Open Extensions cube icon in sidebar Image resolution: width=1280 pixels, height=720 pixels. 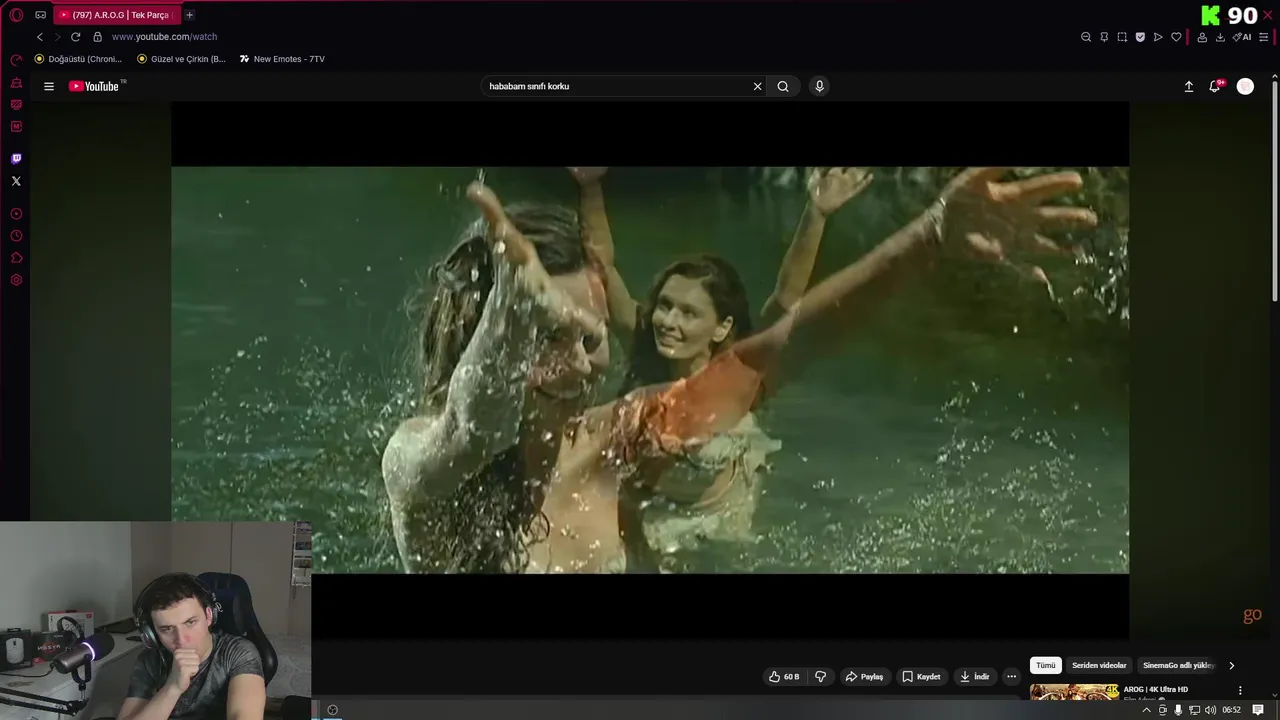coord(16,258)
